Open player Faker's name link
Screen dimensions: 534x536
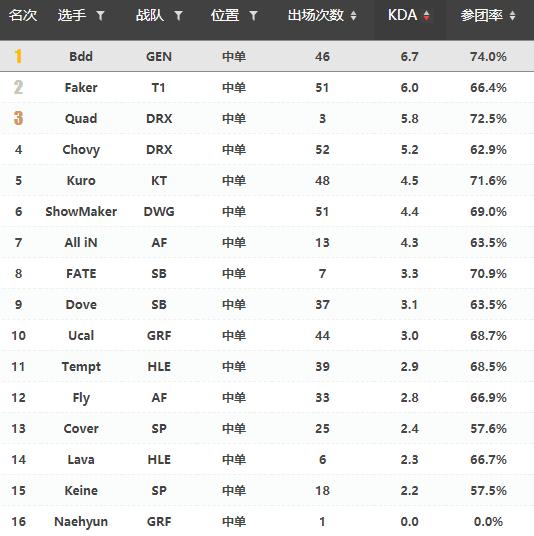pos(81,88)
